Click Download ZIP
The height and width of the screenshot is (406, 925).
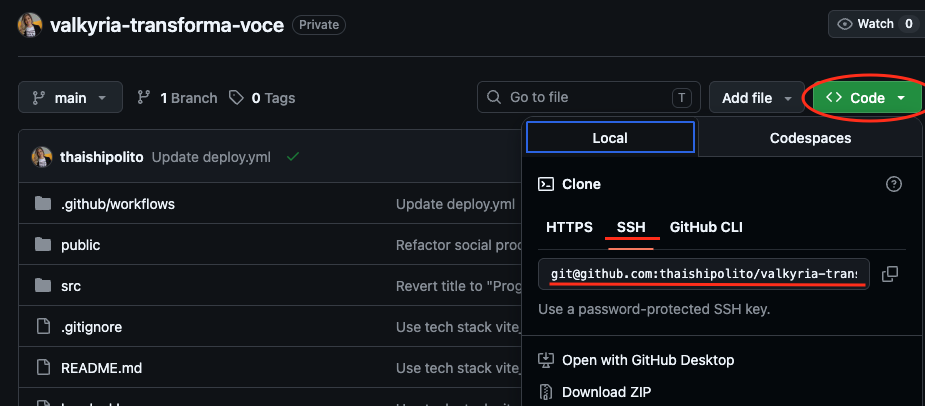pyautogui.click(x=606, y=392)
